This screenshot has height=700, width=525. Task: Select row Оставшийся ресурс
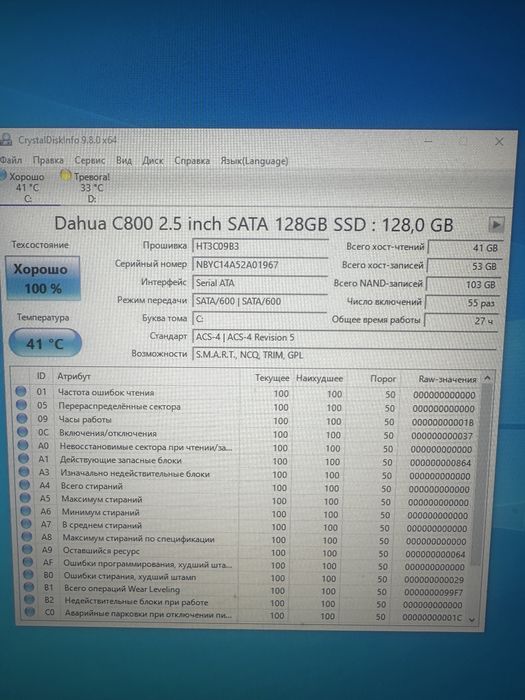tap(246, 552)
